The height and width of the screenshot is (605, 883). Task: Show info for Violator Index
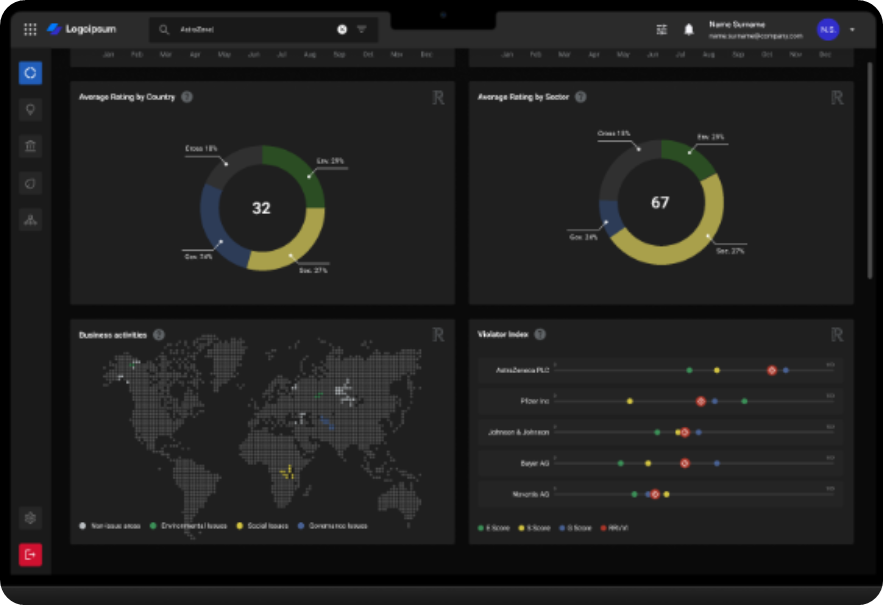(x=540, y=335)
